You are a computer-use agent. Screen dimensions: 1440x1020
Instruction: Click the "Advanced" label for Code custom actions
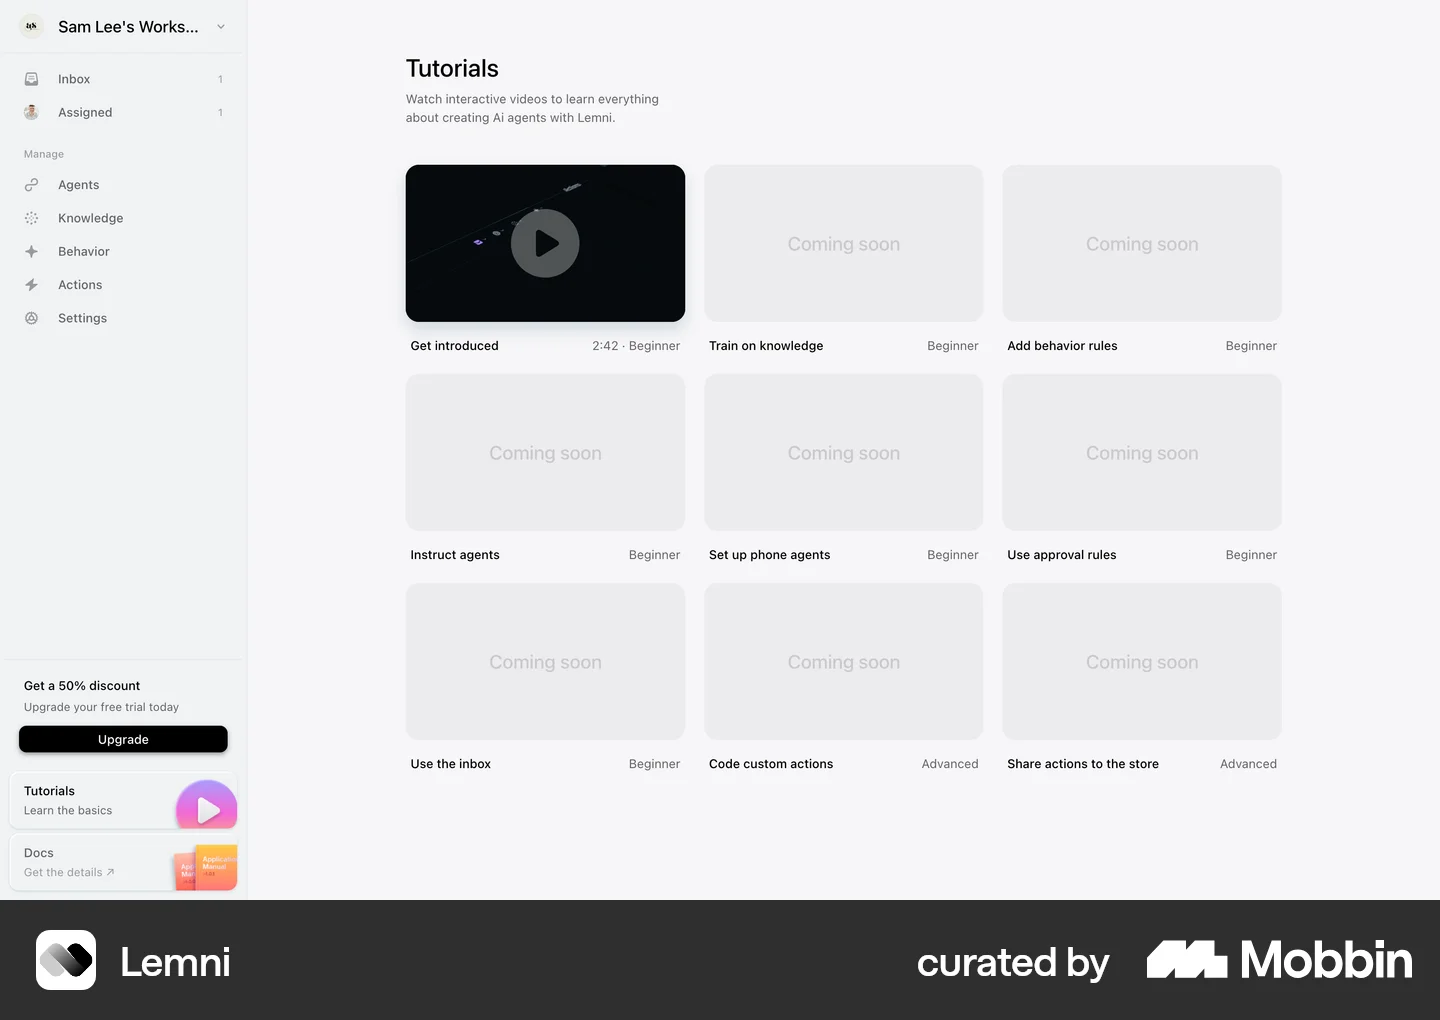pyautogui.click(x=950, y=764)
